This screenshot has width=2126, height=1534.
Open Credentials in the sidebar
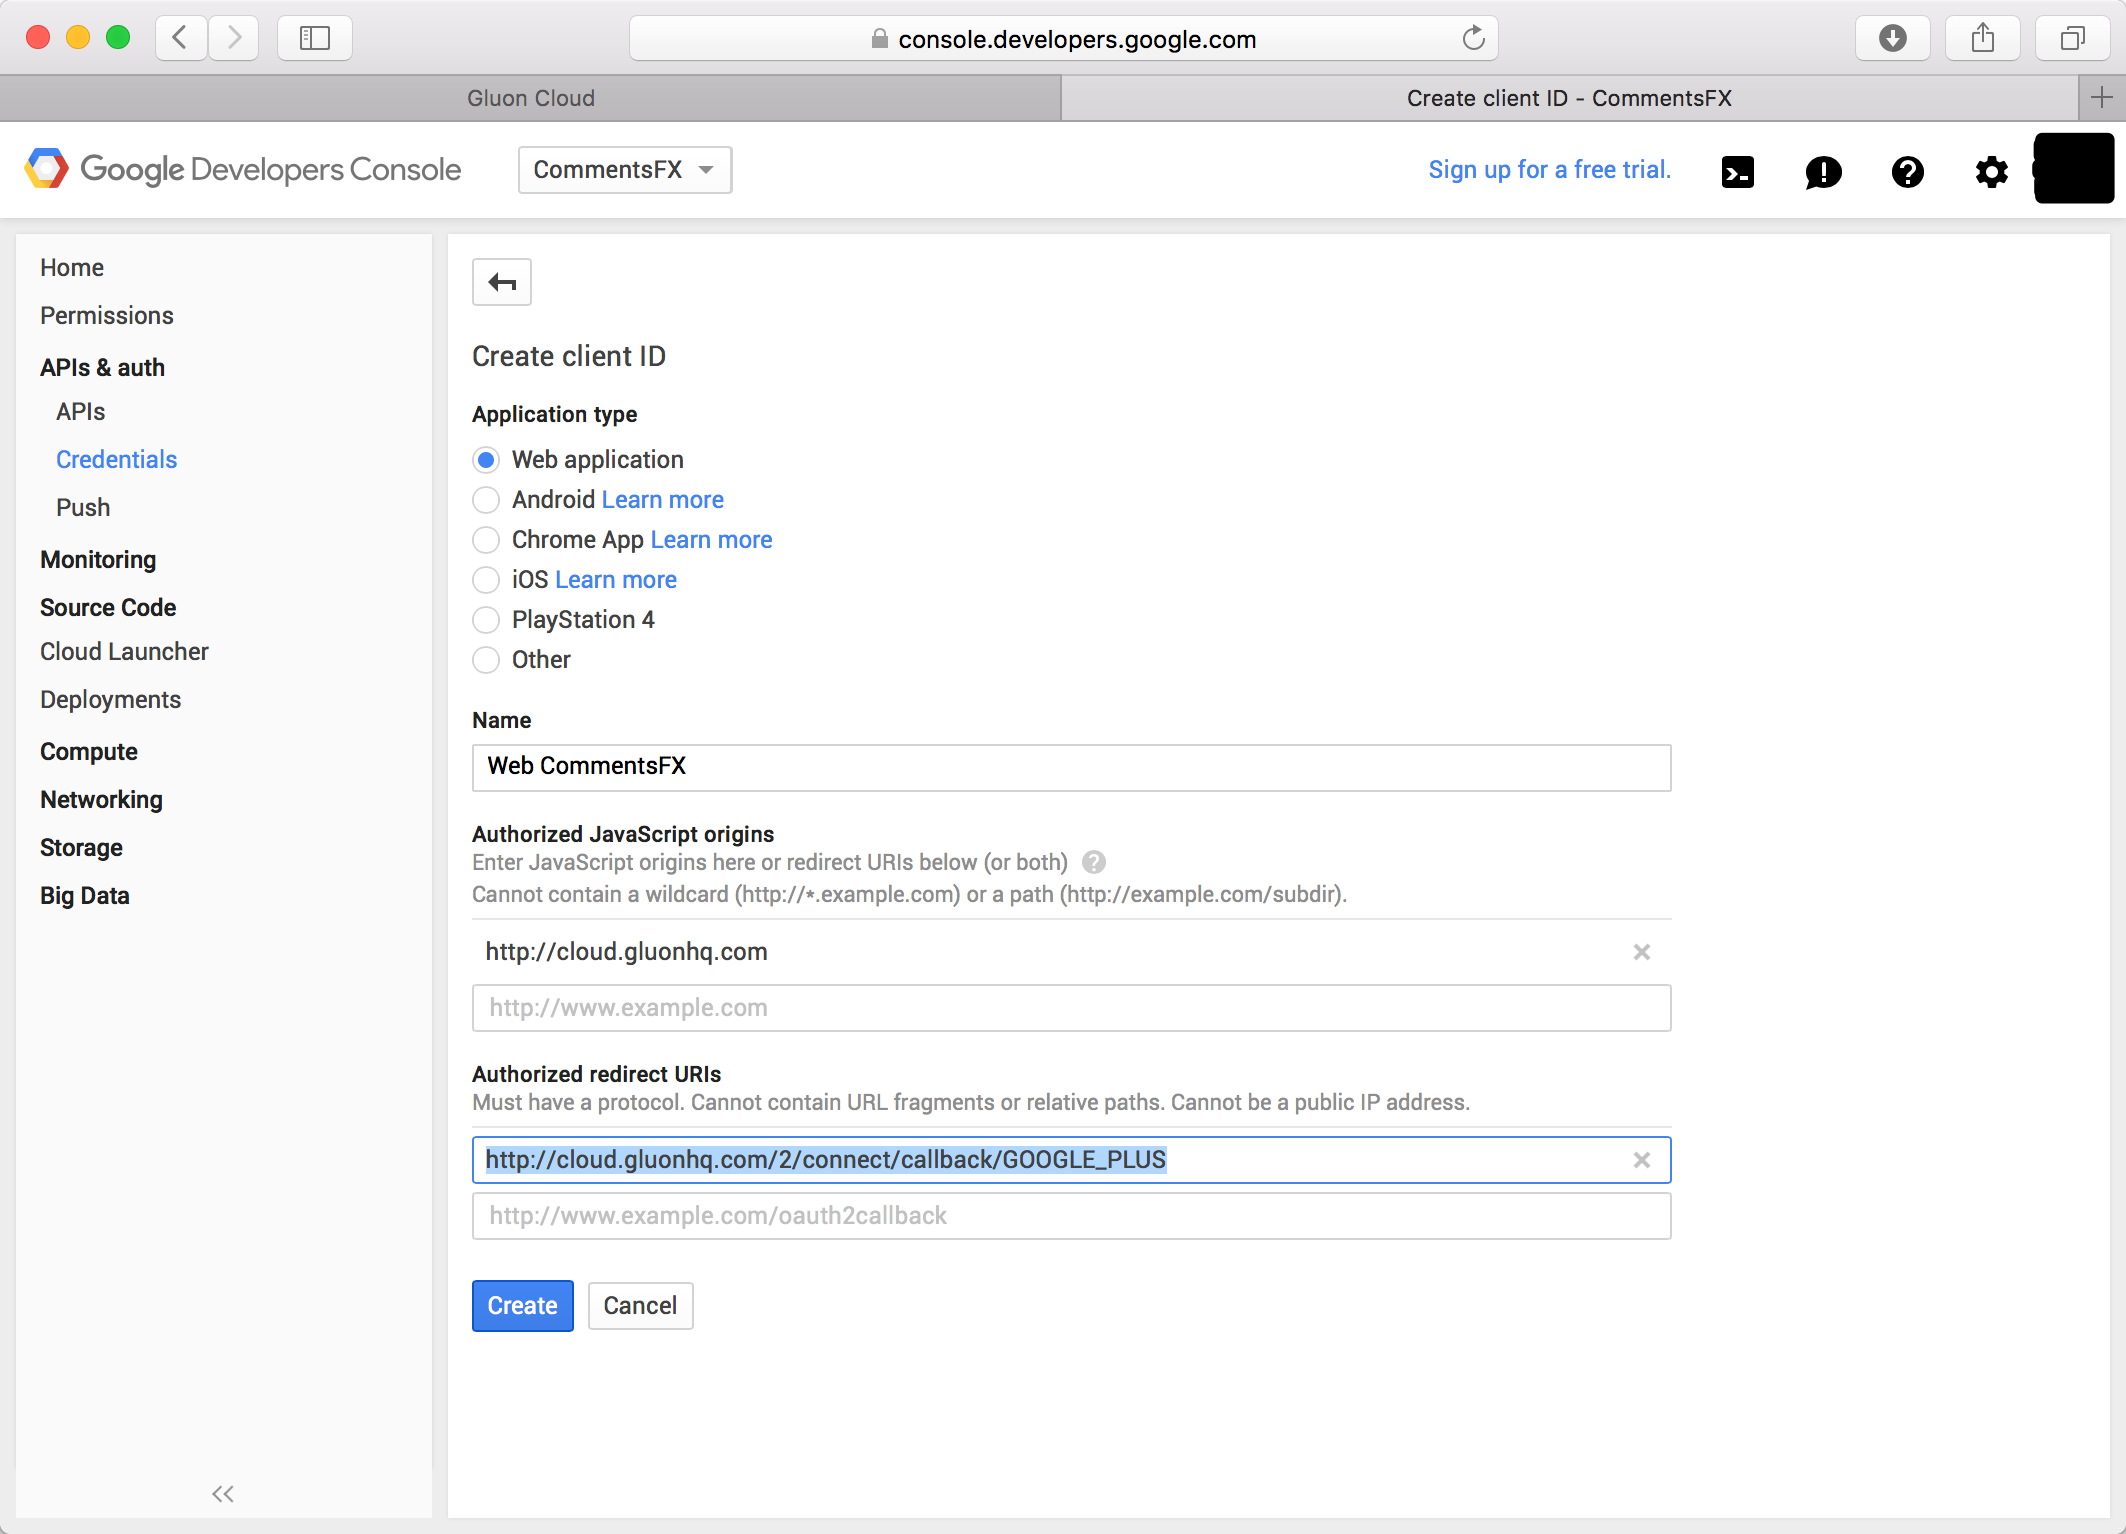(x=116, y=460)
